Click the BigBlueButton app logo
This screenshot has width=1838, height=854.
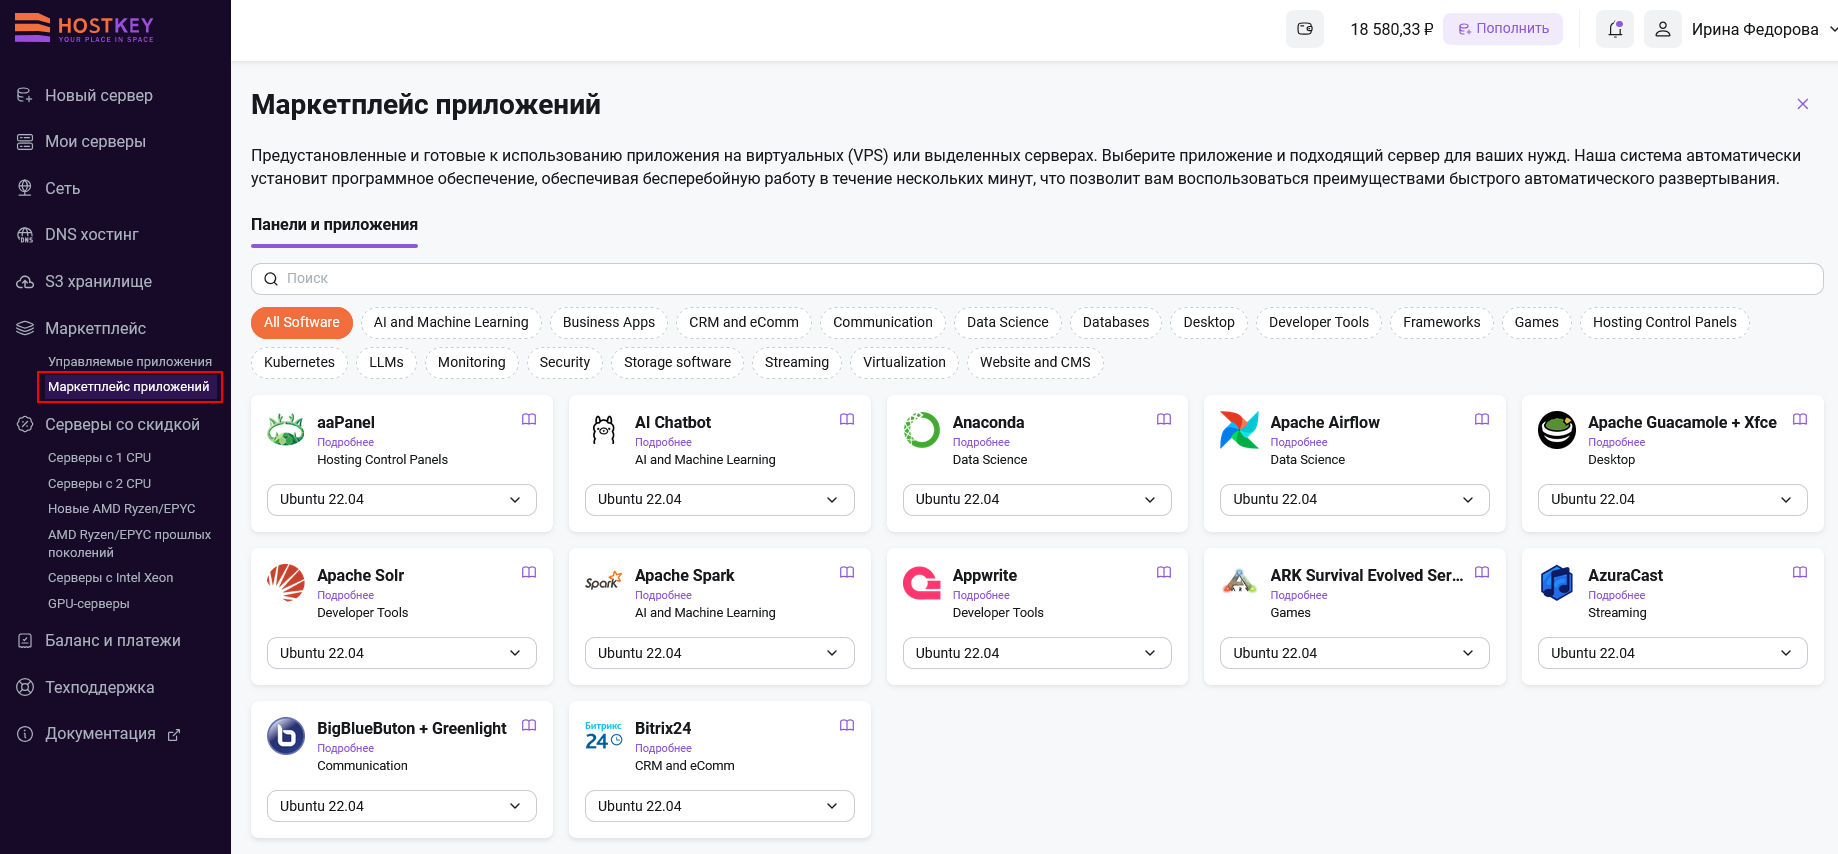[x=286, y=736]
